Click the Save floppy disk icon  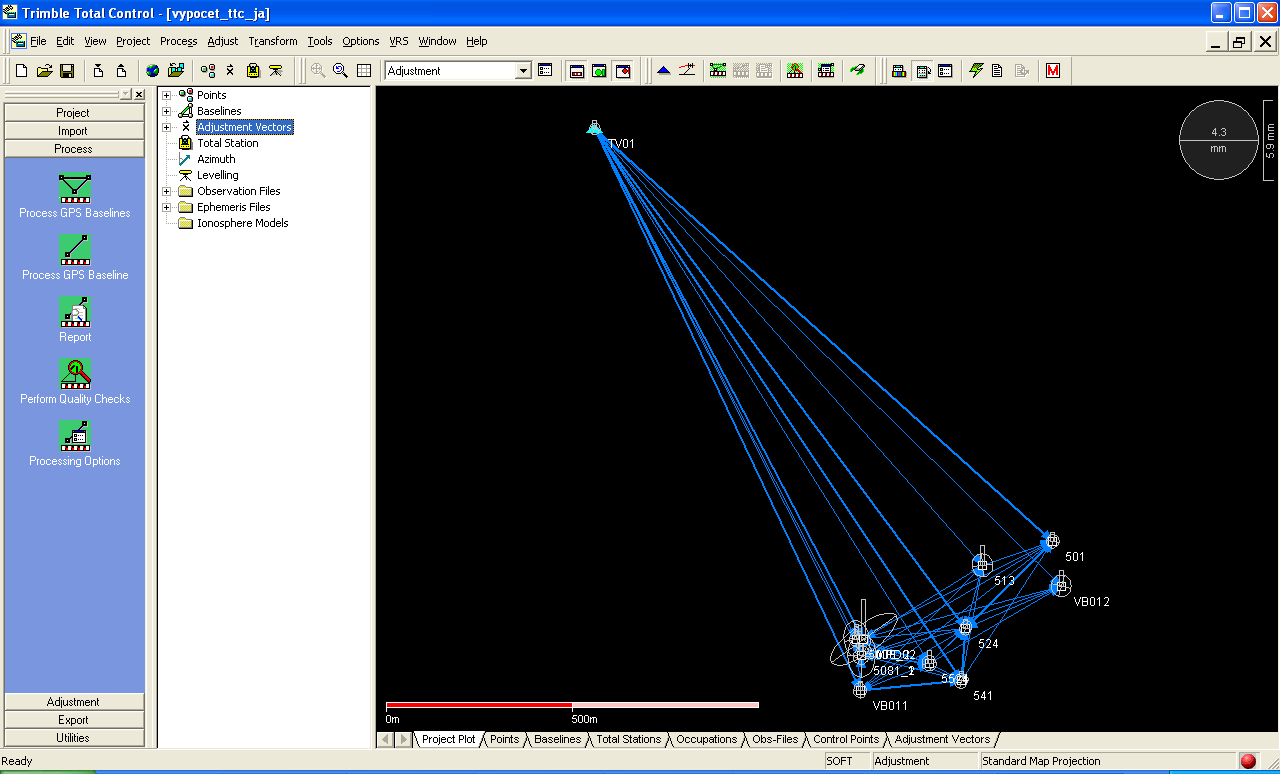pos(67,71)
